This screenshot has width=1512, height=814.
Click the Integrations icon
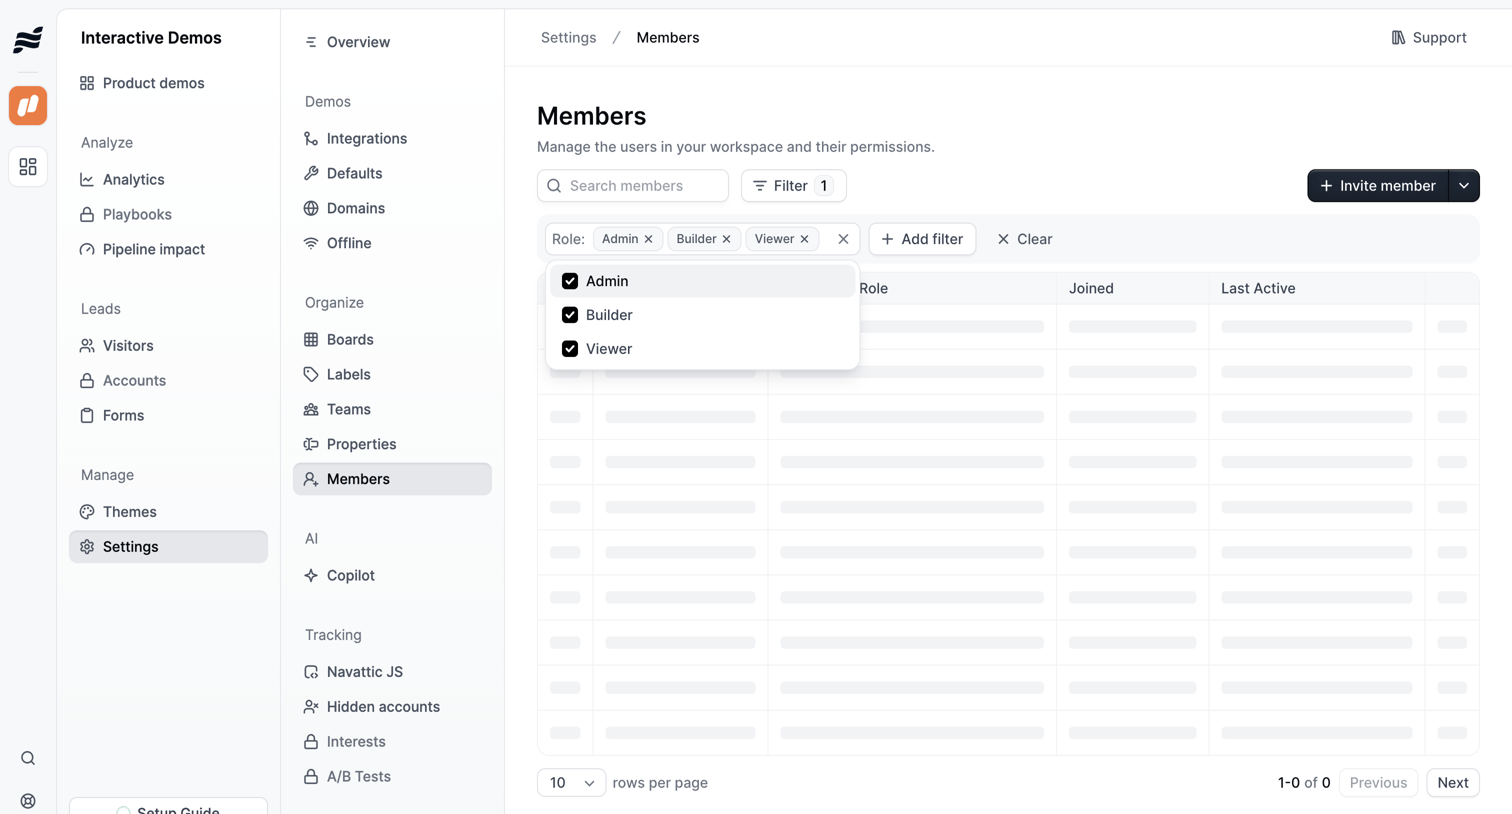[x=311, y=139]
